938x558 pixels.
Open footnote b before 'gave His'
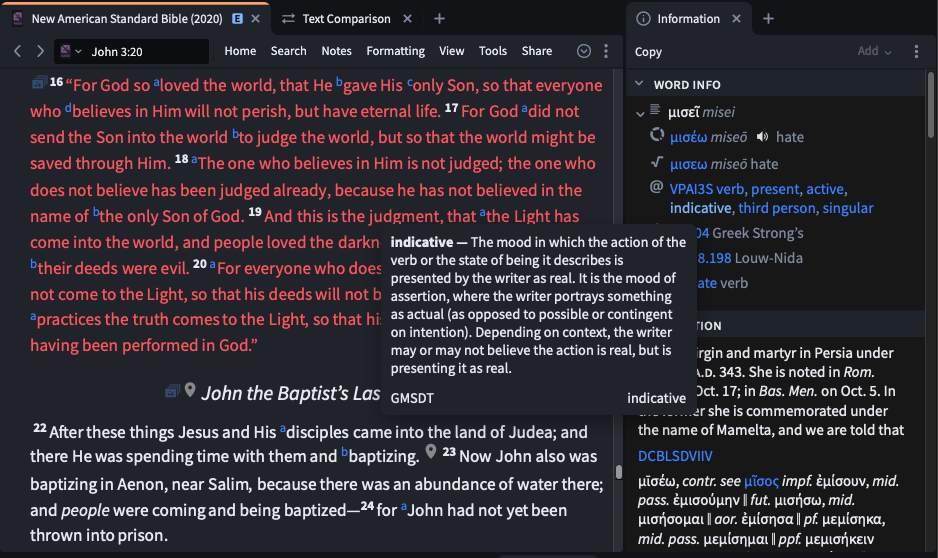tap(339, 82)
